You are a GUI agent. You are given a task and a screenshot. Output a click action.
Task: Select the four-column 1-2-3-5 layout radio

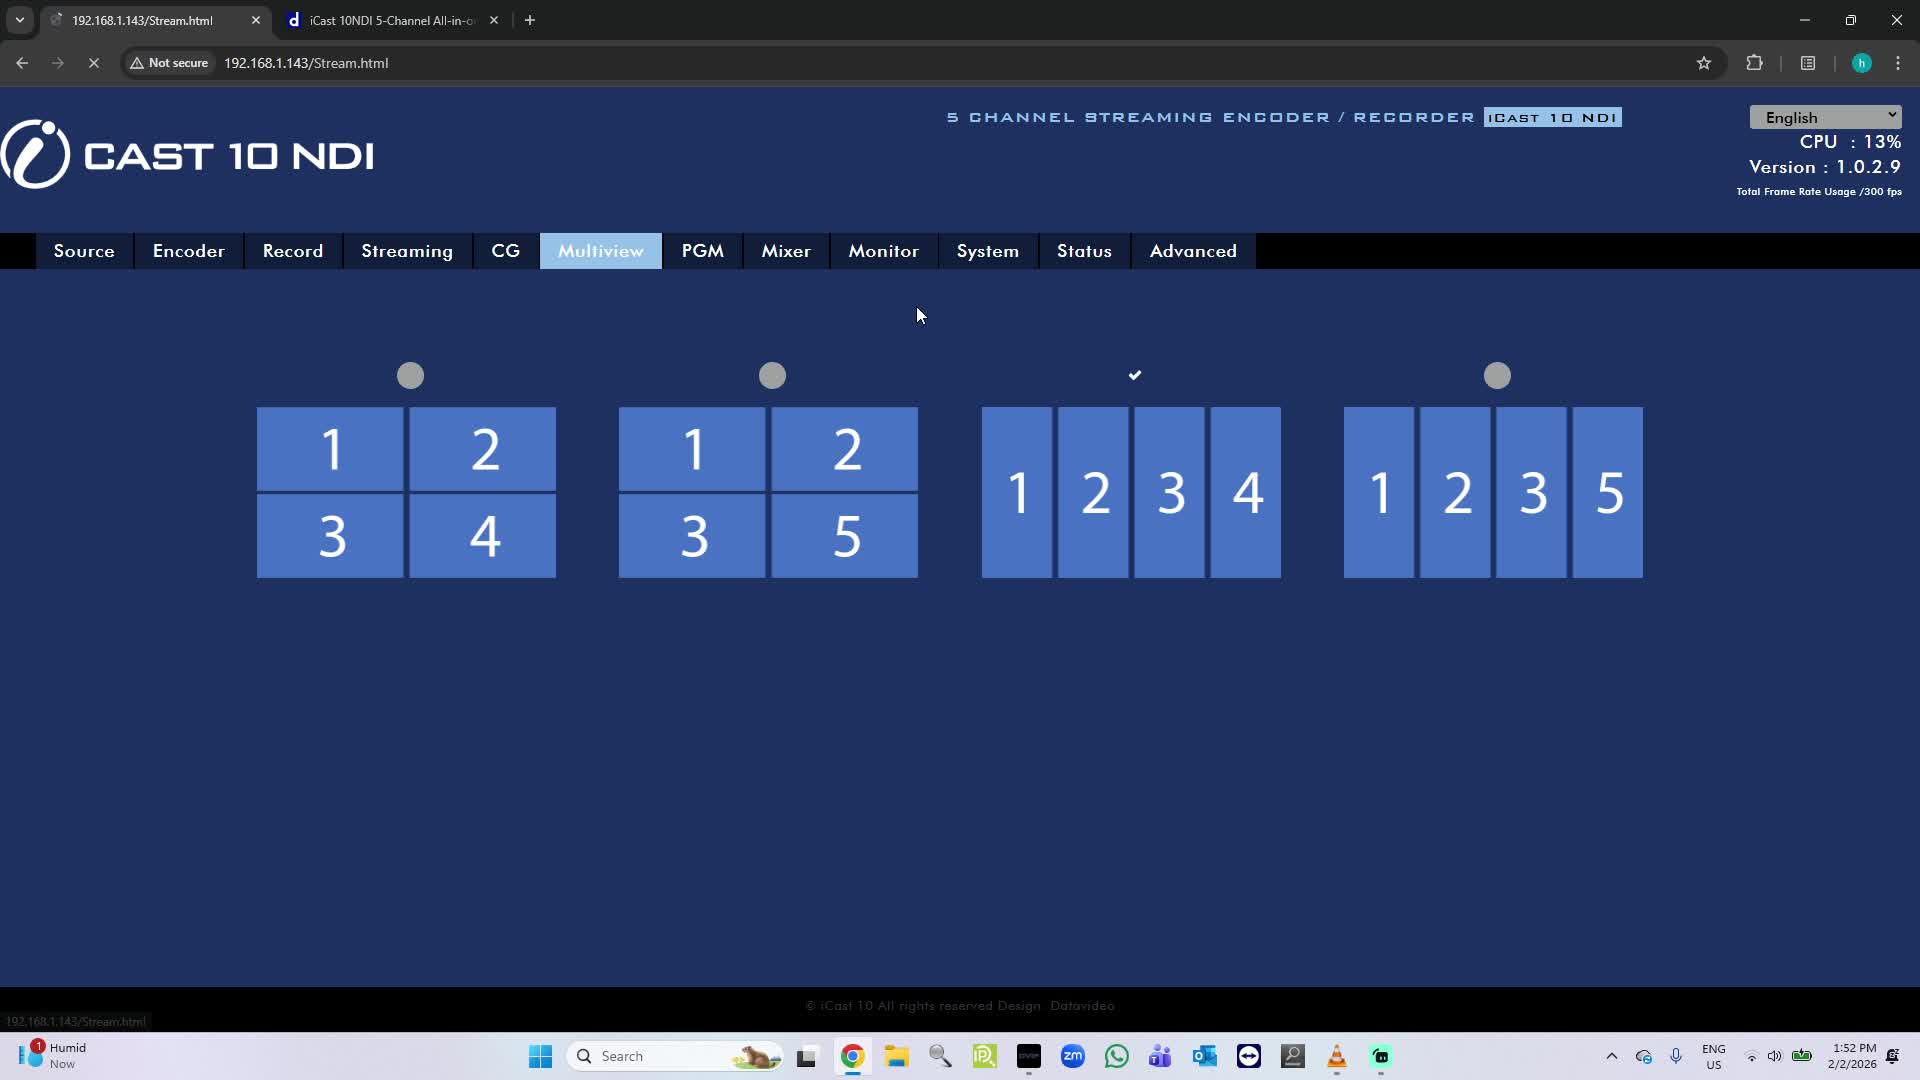tap(1497, 376)
